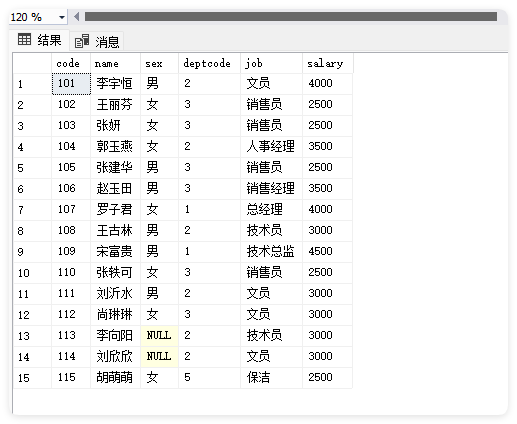The image size is (517, 424).
Task: Click the name cell 罗子君
Action: (x=115, y=210)
